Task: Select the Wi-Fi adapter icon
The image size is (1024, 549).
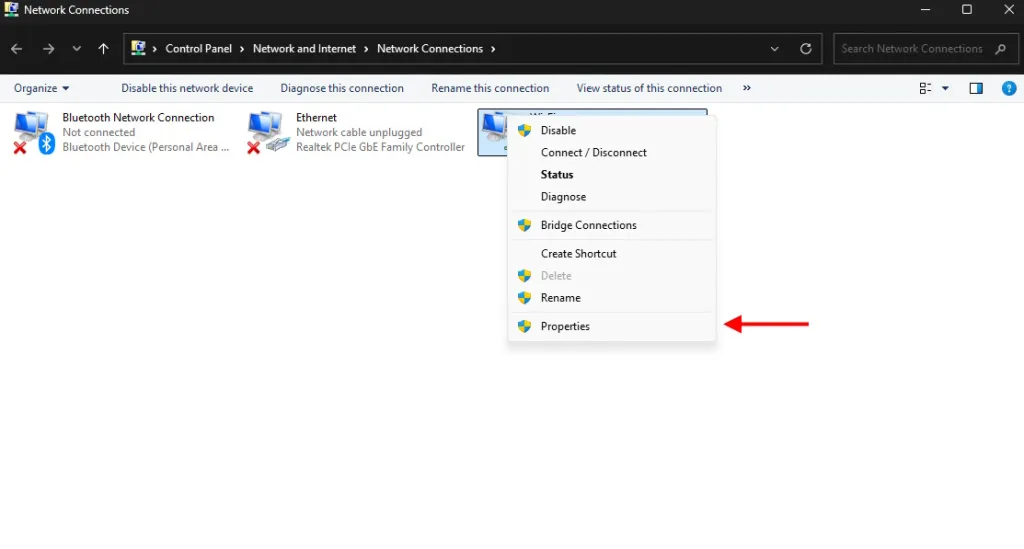Action: (x=494, y=132)
